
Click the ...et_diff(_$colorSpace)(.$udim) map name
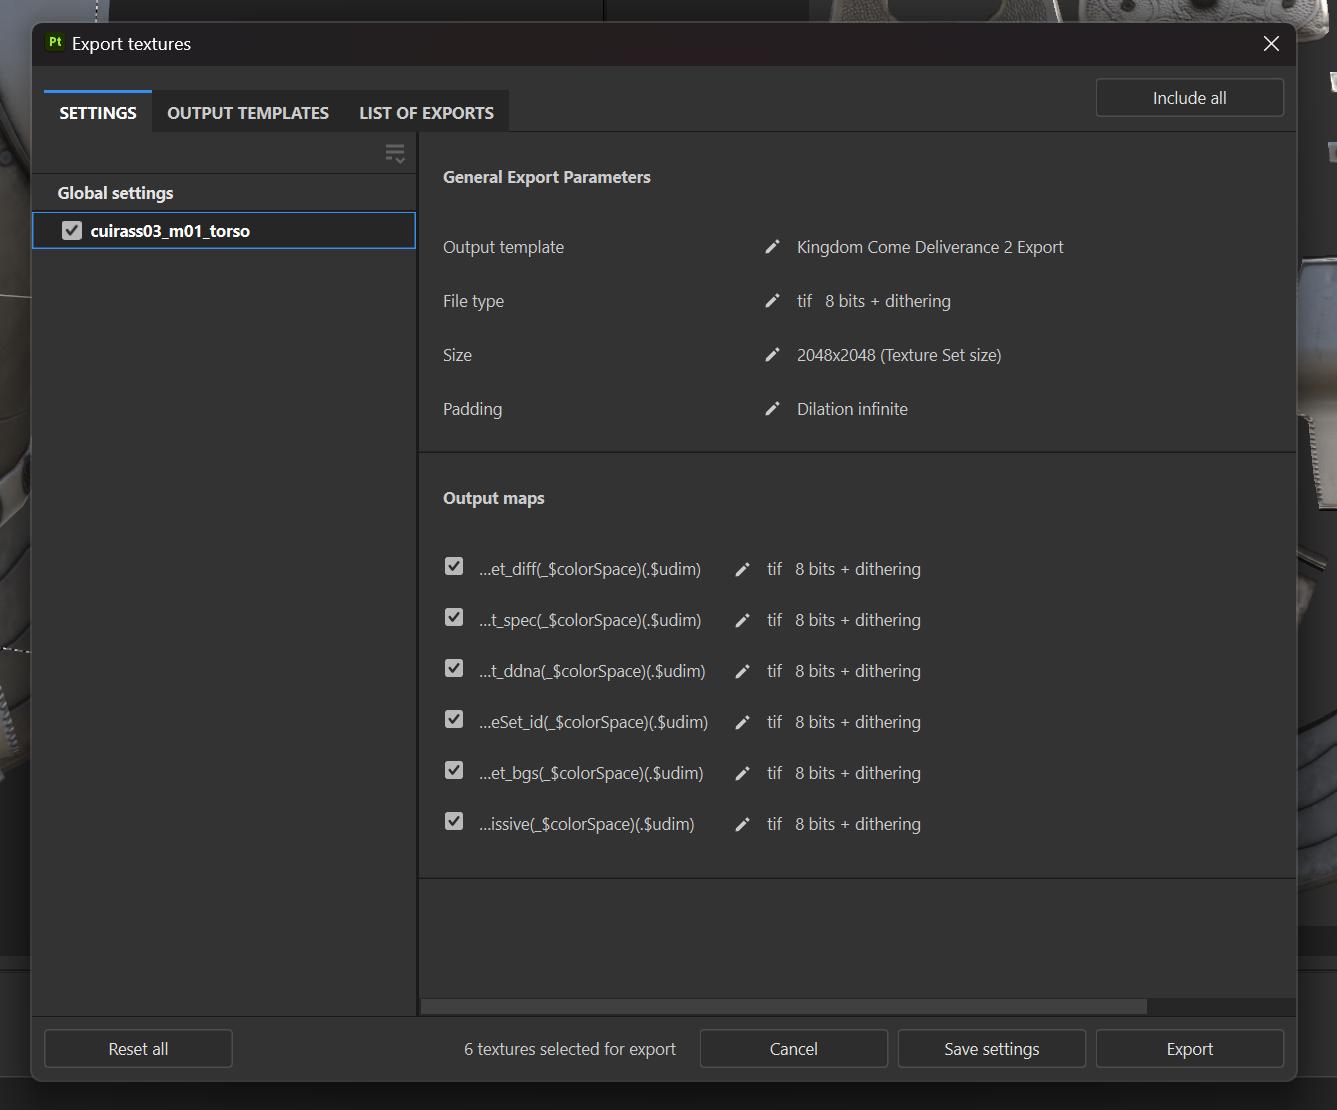[590, 569]
